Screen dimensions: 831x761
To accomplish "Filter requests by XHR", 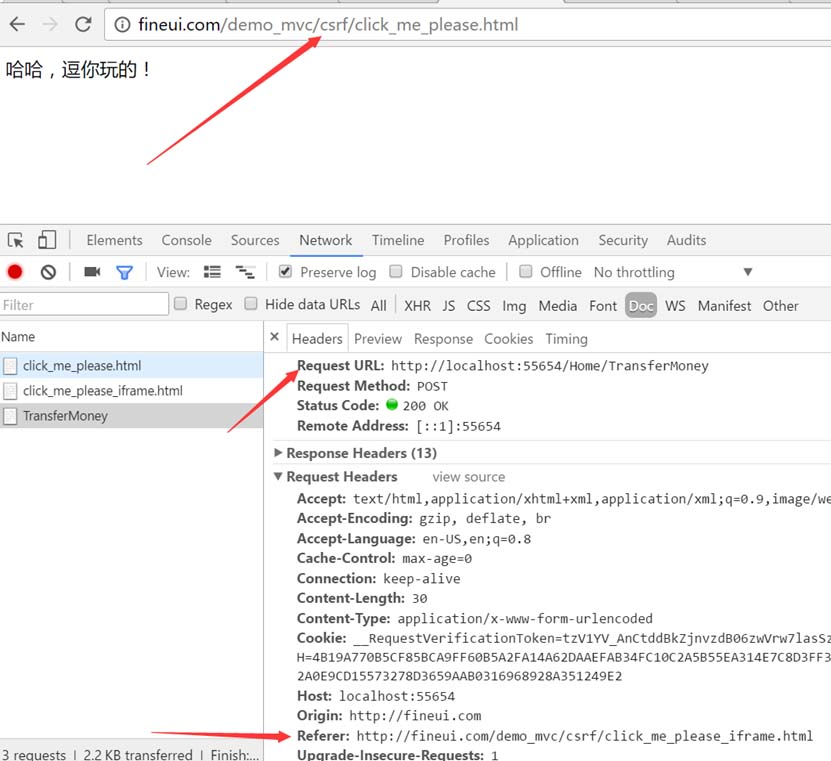I will click(417, 306).
